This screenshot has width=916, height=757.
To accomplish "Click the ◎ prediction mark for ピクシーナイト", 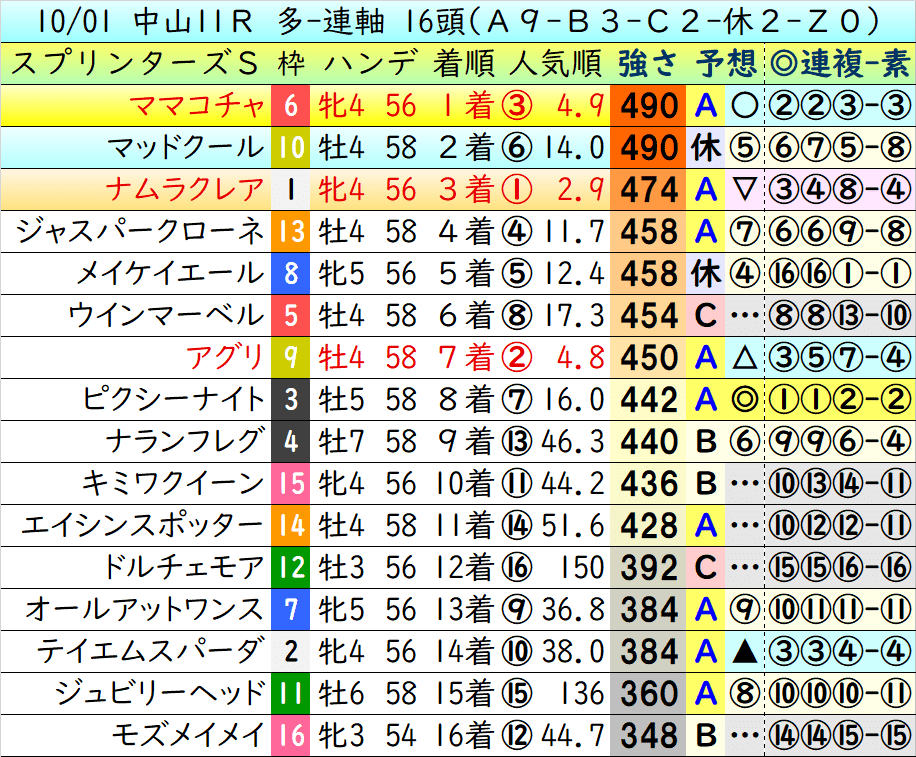I will point(744,400).
